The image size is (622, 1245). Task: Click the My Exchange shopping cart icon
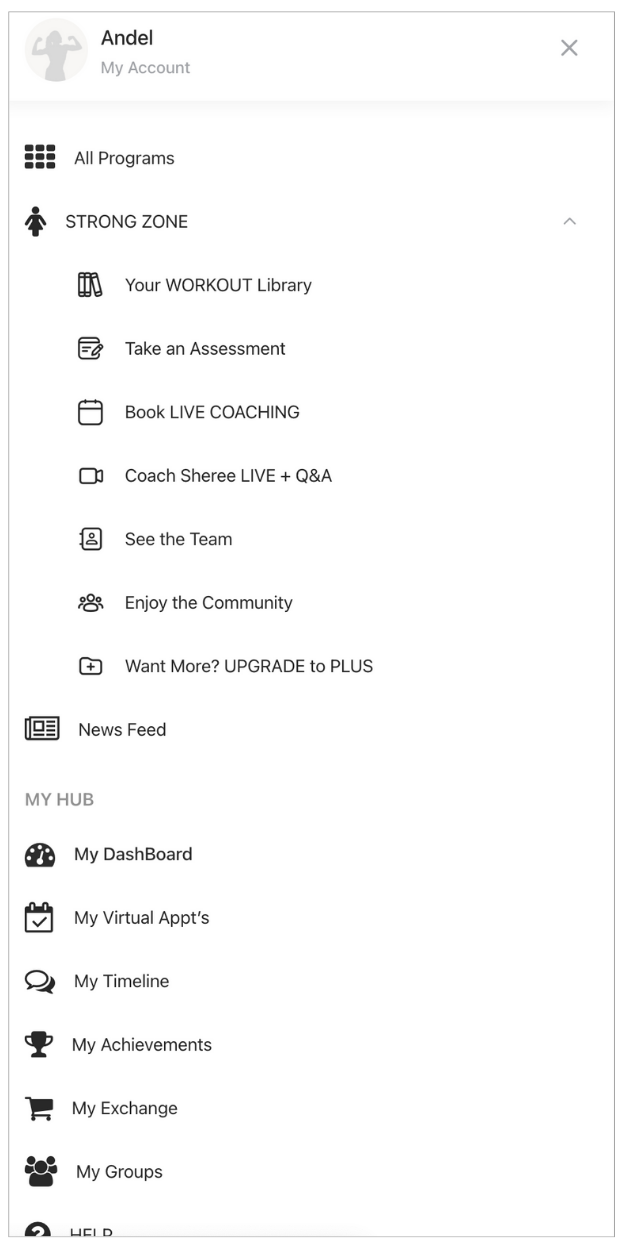coord(39,1108)
